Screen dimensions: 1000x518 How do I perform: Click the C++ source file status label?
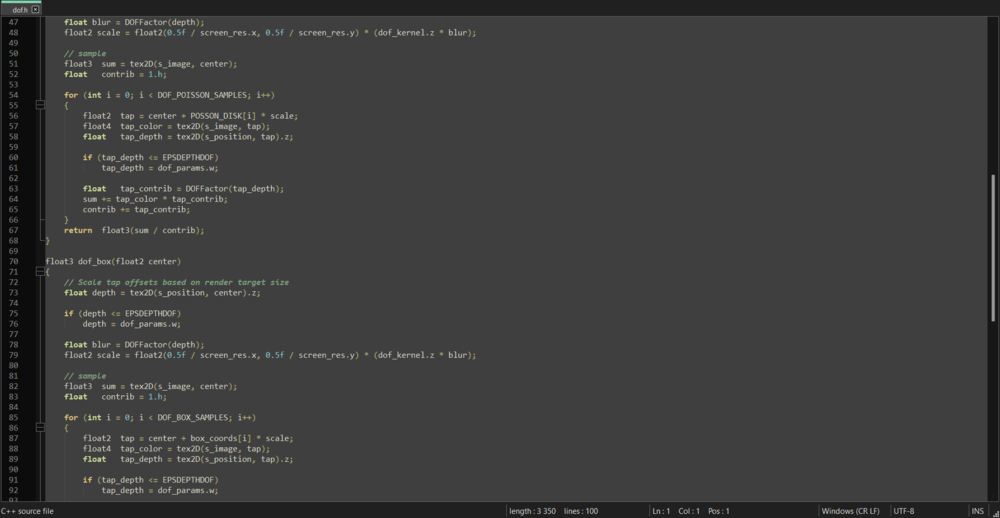click(x=28, y=511)
